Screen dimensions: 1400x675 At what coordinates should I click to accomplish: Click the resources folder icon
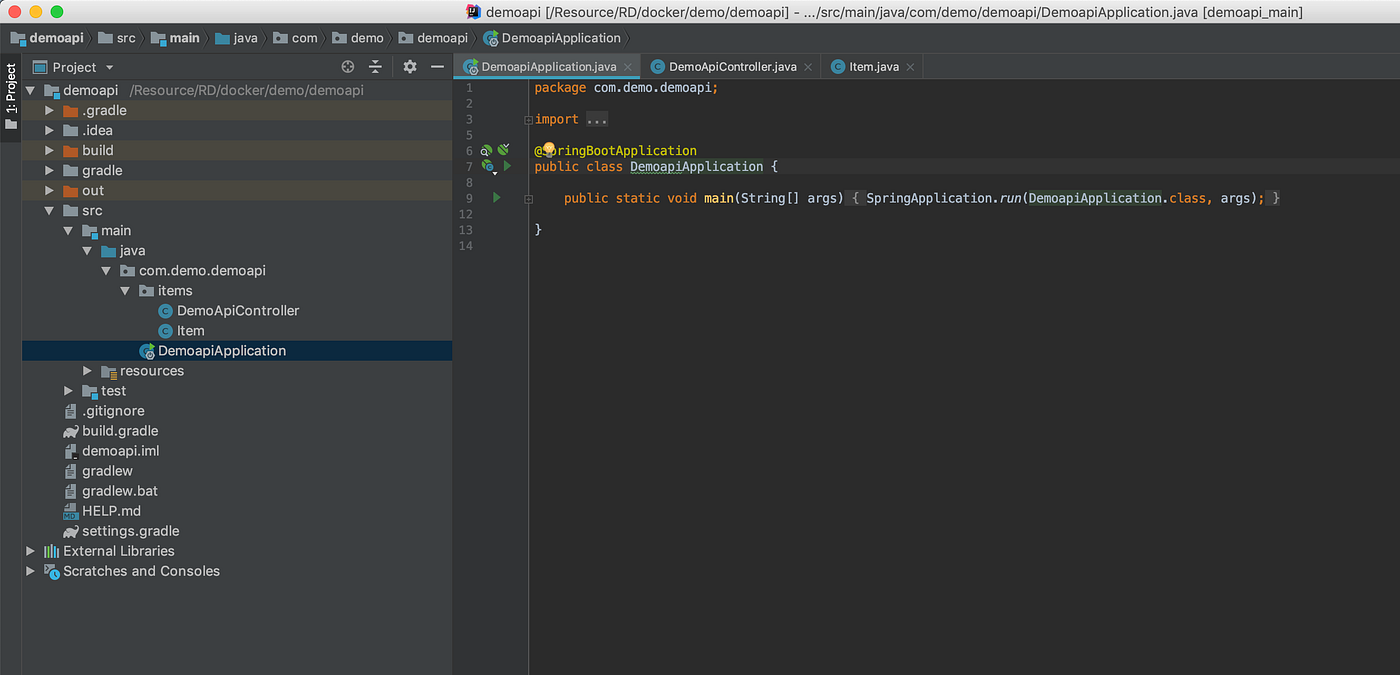(109, 371)
